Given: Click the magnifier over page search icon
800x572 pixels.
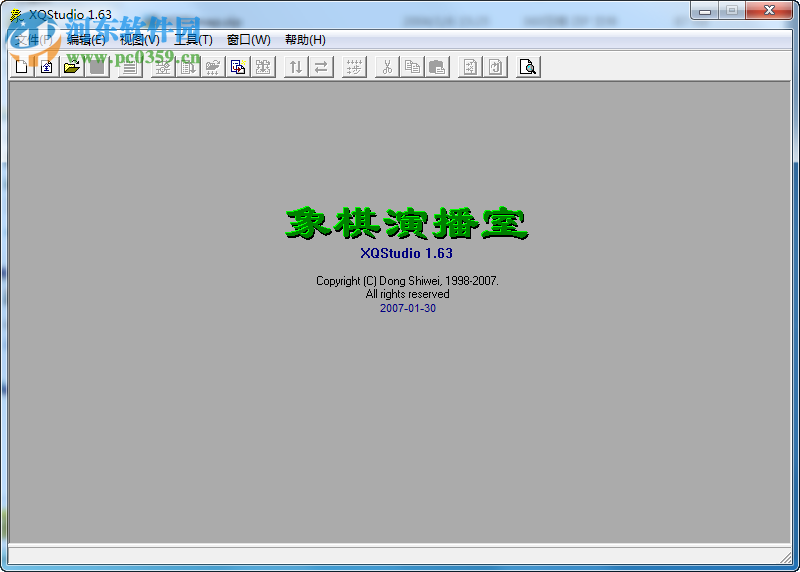Looking at the screenshot, I should tap(529, 67).
